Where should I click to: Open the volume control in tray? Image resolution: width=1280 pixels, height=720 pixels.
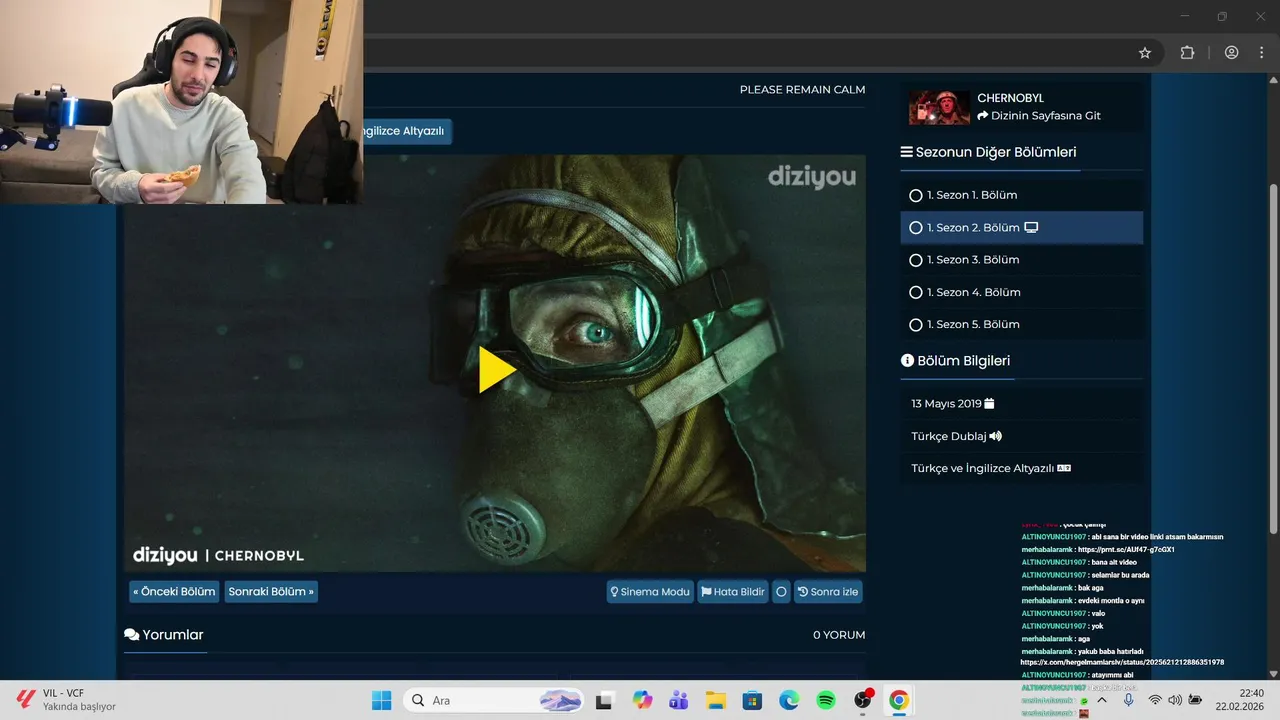[x=1174, y=700]
